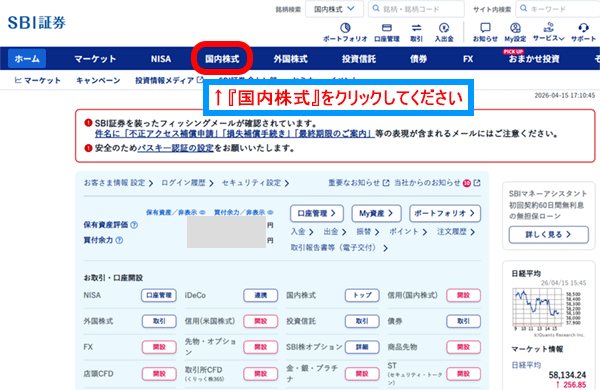Image resolution: width=600 pixels, height=390 pixels.
Task: Click 開設 for 店頭CFD
Action: (x=159, y=374)
